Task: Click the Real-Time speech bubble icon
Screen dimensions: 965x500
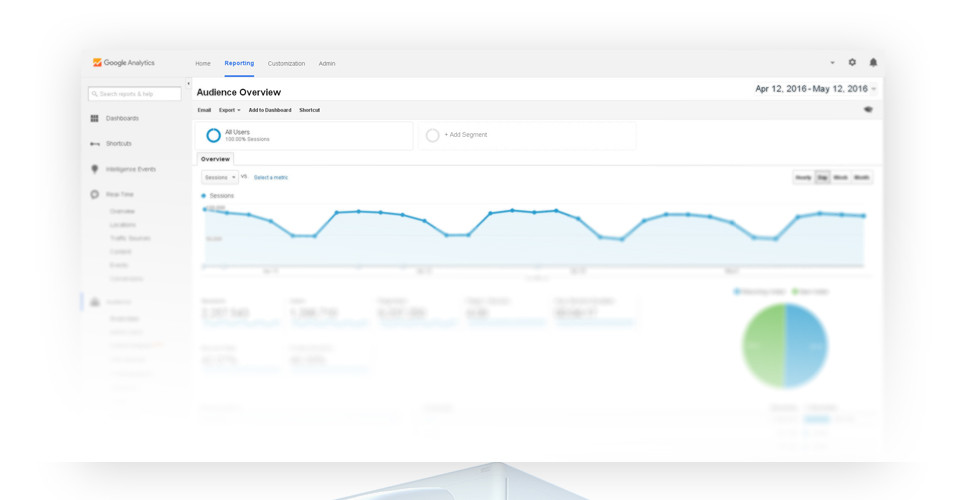Action: (94, 195)
